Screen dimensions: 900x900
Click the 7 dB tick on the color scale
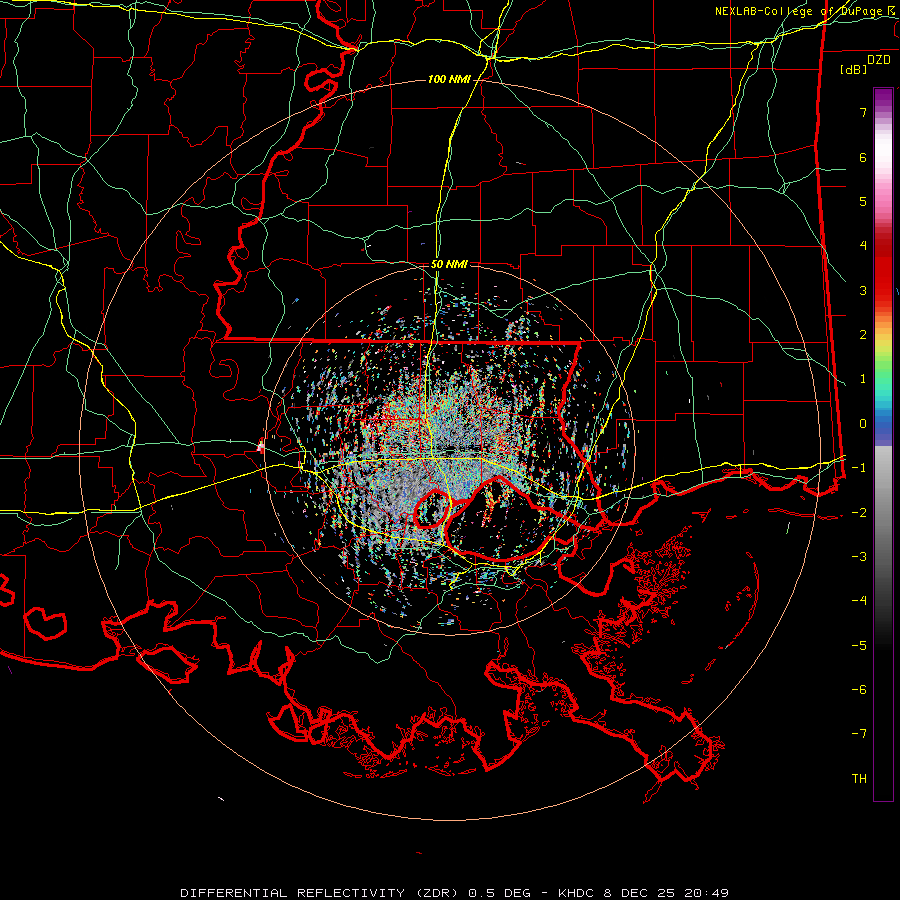click(x=863, y=112)
